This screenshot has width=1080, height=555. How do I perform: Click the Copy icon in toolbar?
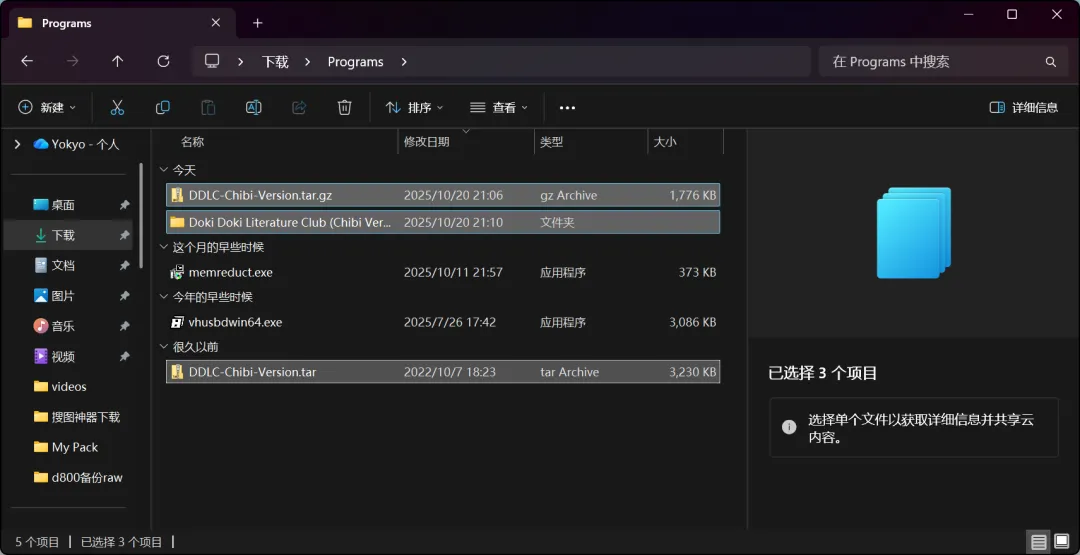click(163, 107)
